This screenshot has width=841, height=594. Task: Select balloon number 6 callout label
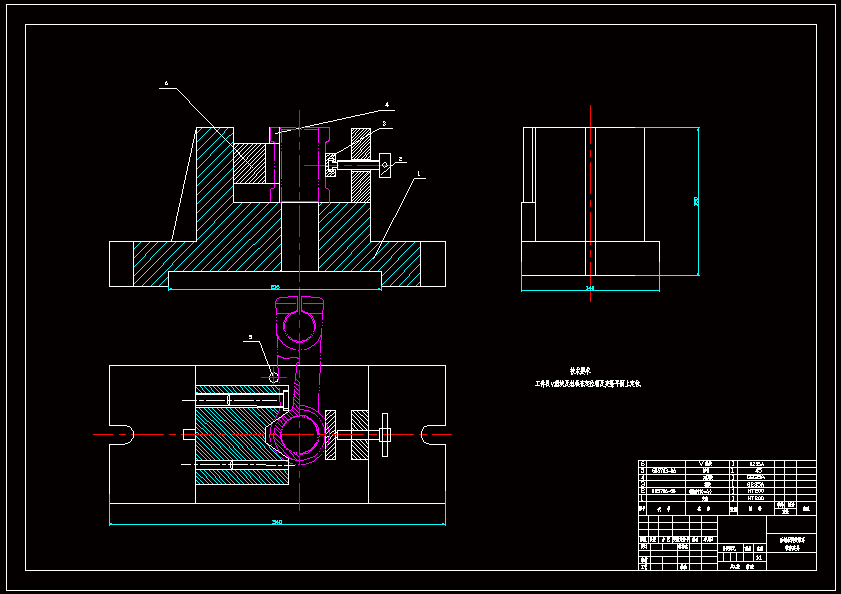pos(166,83)
